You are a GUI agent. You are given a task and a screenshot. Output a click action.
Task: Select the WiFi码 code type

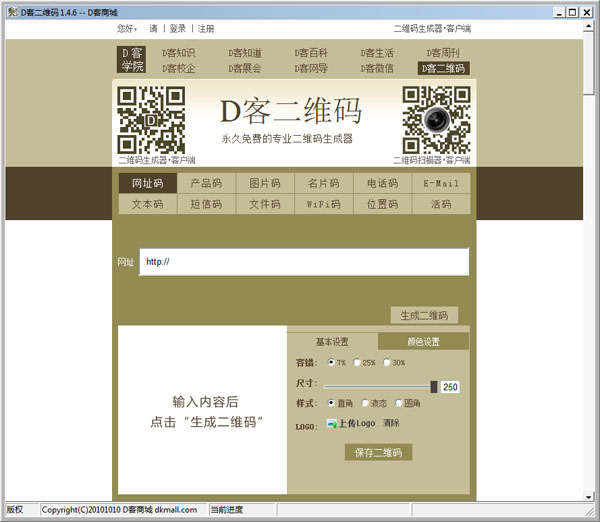[x=323, y=204]
